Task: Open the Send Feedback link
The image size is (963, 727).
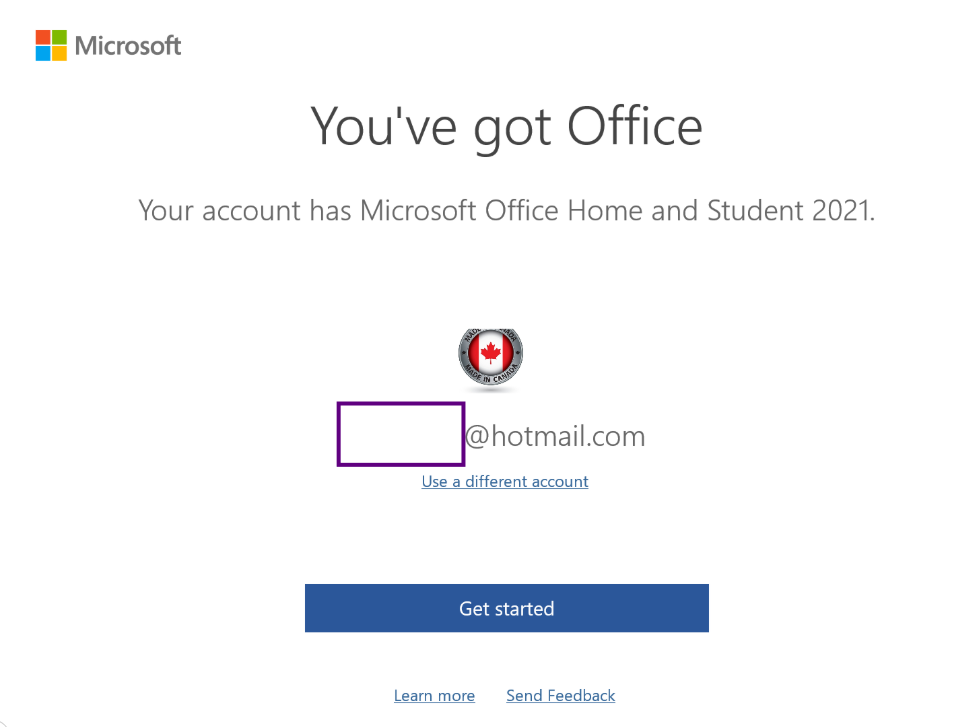Action: 561,696
